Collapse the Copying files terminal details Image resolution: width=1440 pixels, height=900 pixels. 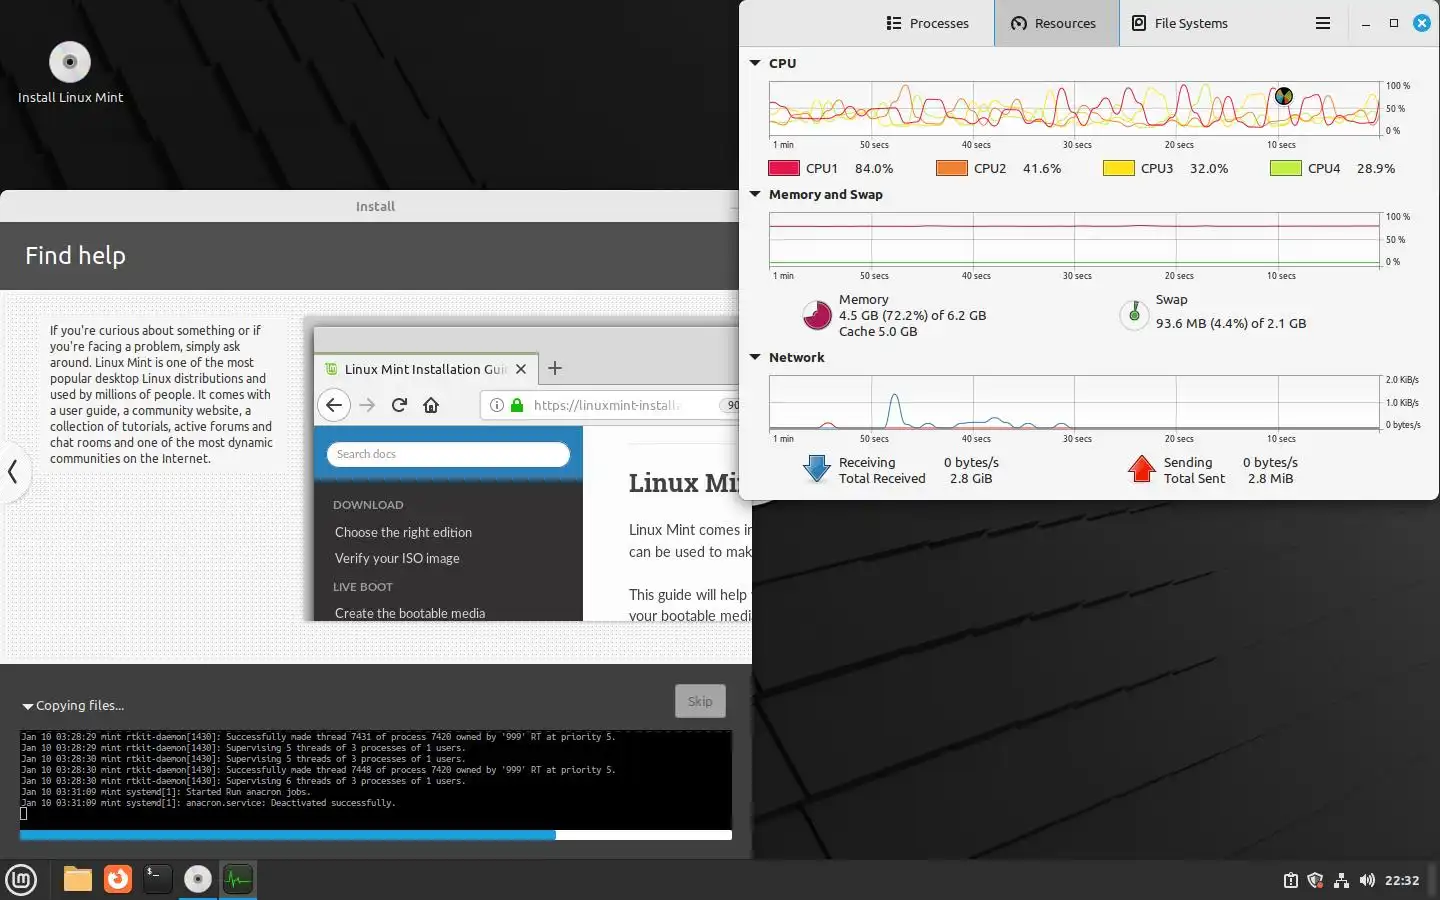[x=28, y=706]
